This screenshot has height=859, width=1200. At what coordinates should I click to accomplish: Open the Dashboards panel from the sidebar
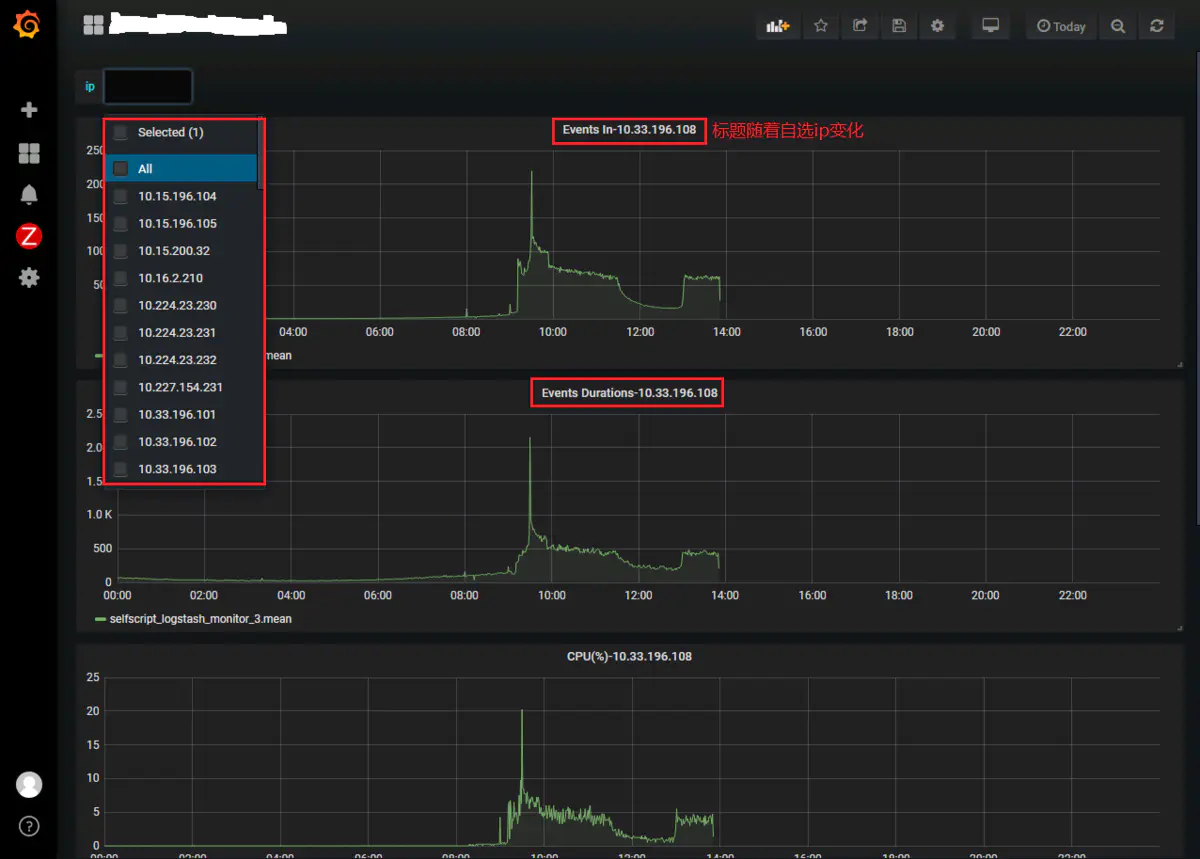click(28, 152)
